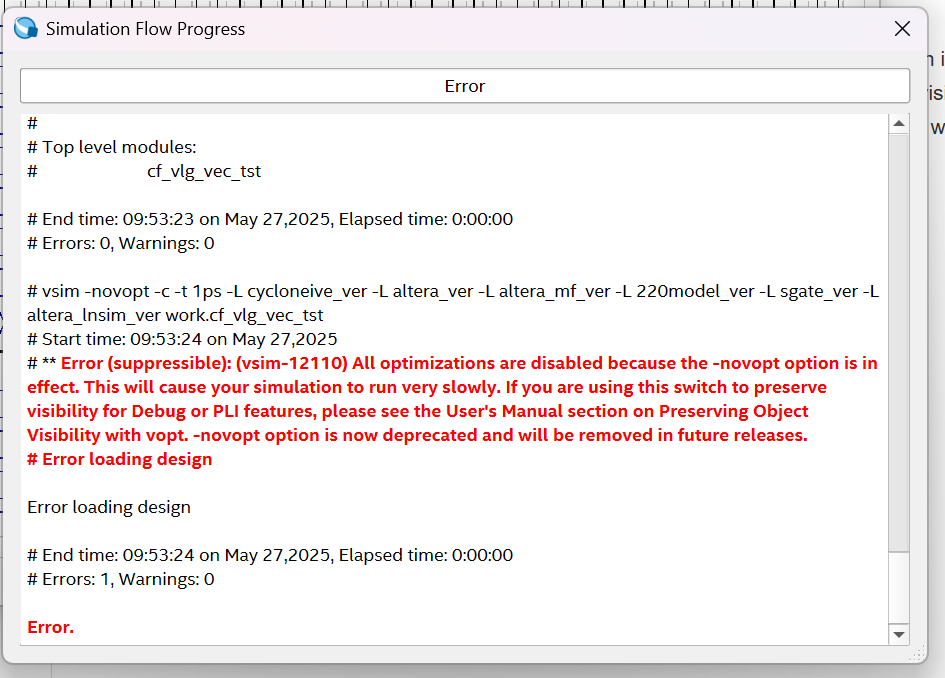Click 'End time: 09:53:23' log line

pyautogui.click(x=270, y=219)
